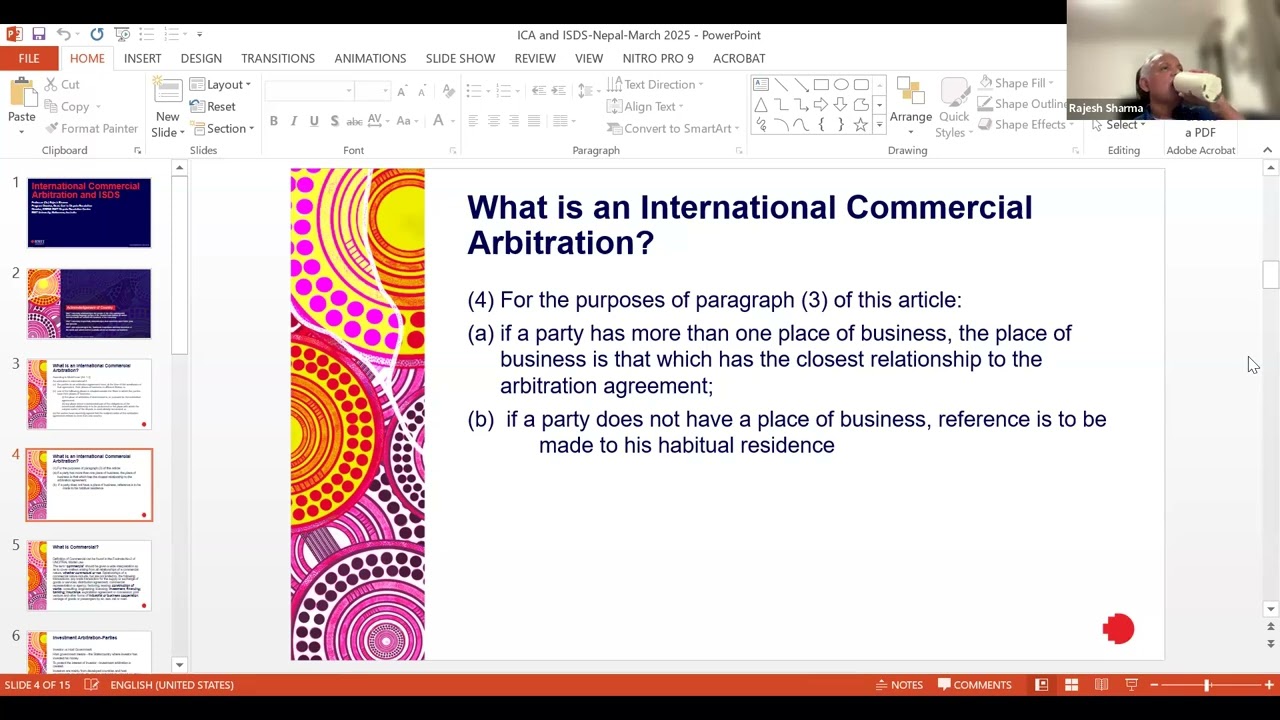Open the Section dropdown

coord(221,129)
